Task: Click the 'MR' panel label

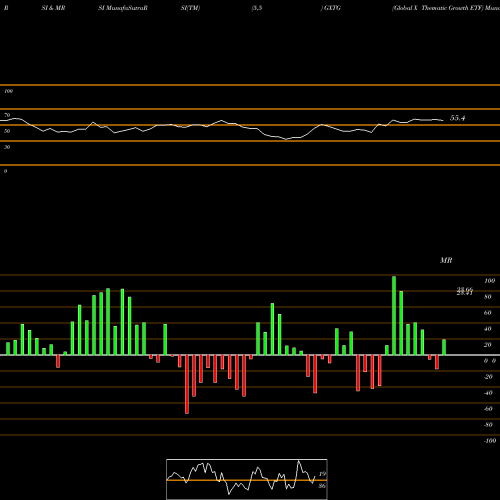Action: point(446,260)
